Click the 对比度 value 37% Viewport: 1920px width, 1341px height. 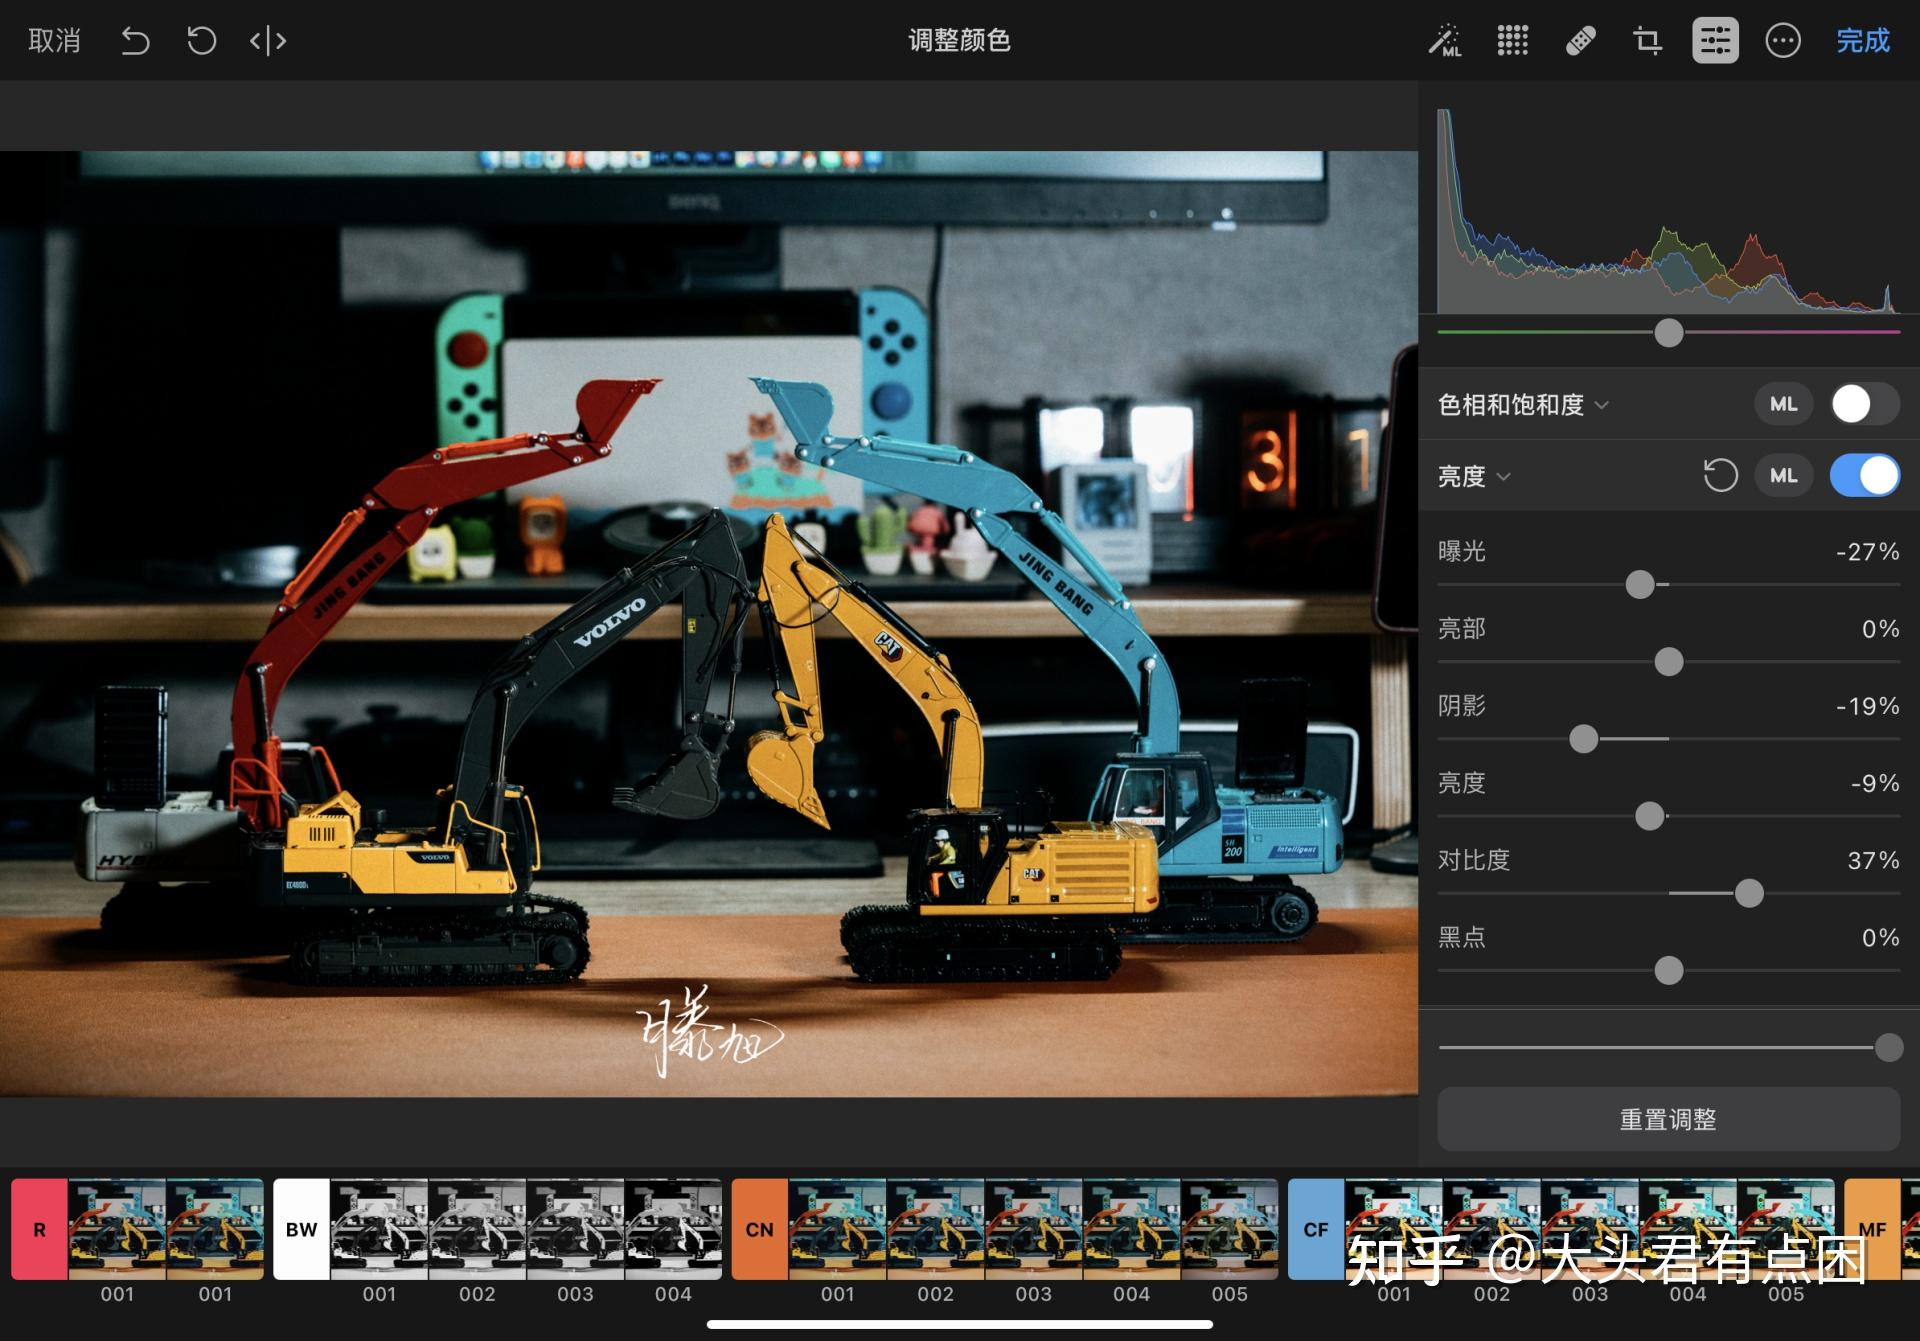(x=1873, y=860)
